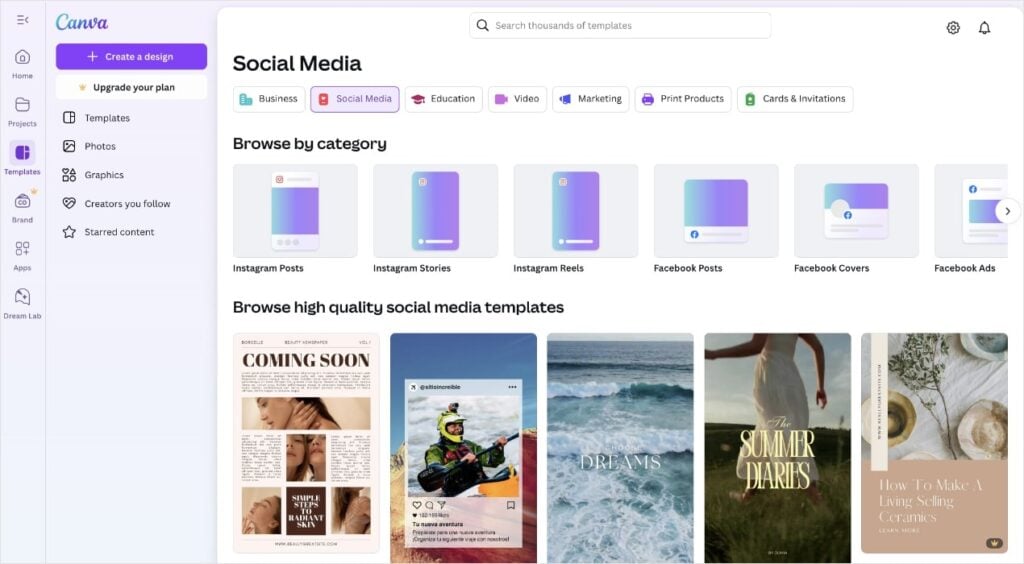Viewport: 1024px width, 564px height.
Task: Click crown pro badge on ceramics template
Action: pyautogui.click(x=994, y=542)
